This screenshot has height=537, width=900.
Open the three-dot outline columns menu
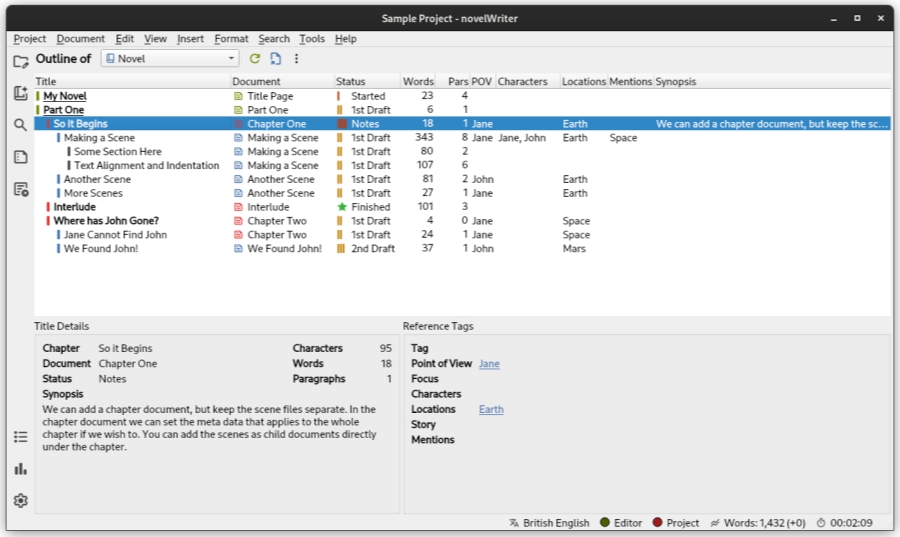coord(296,59)
